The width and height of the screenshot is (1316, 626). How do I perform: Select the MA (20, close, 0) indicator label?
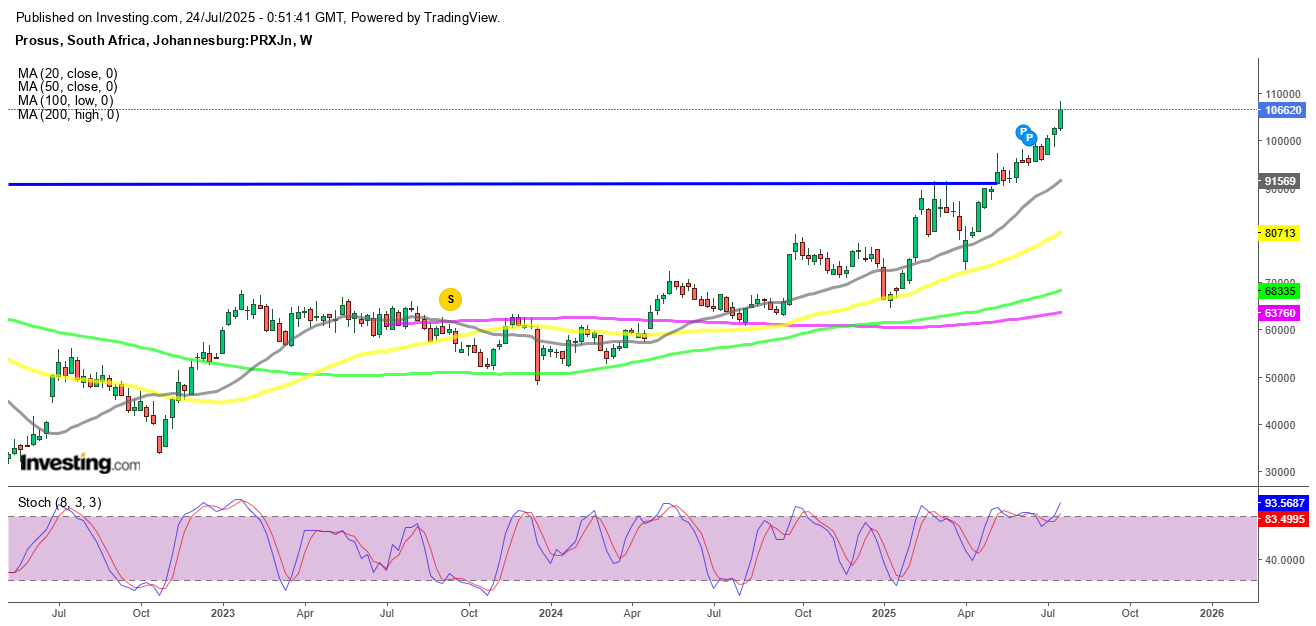67,73
